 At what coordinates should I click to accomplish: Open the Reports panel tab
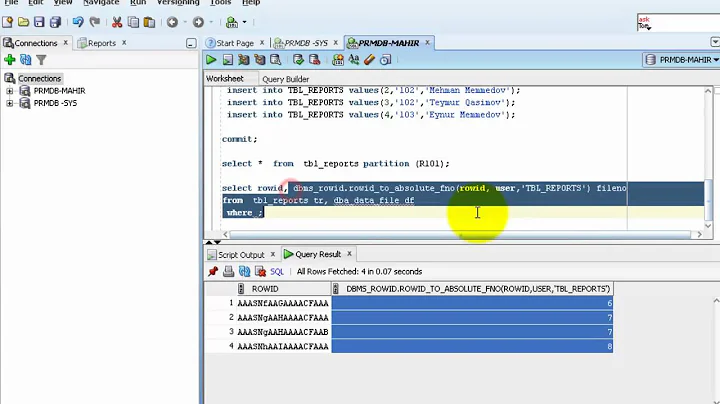(x=101, y=43)
